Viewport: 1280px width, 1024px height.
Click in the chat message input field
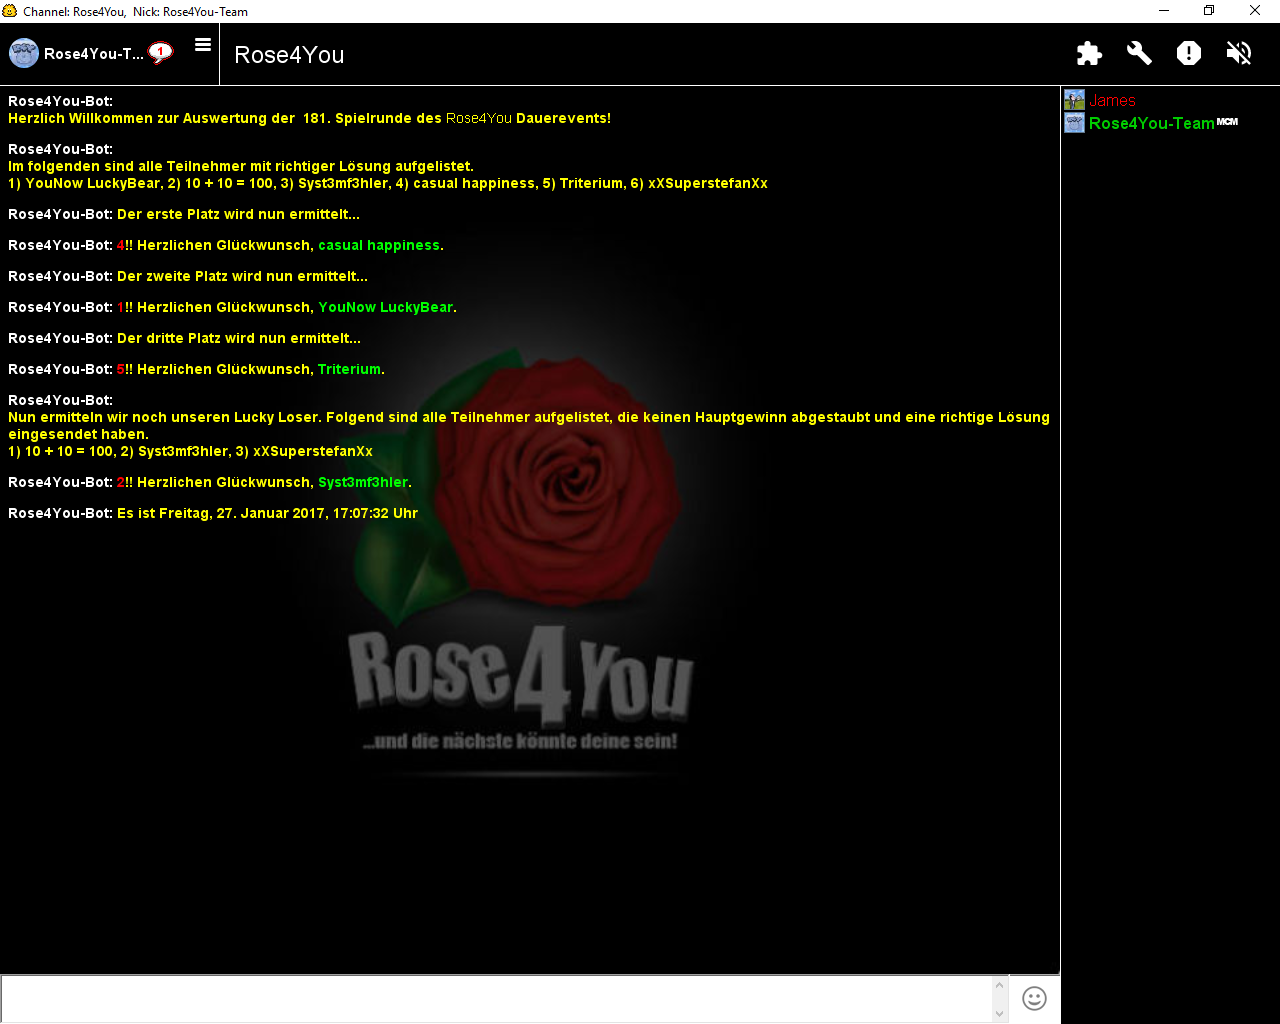coord(496,998)
